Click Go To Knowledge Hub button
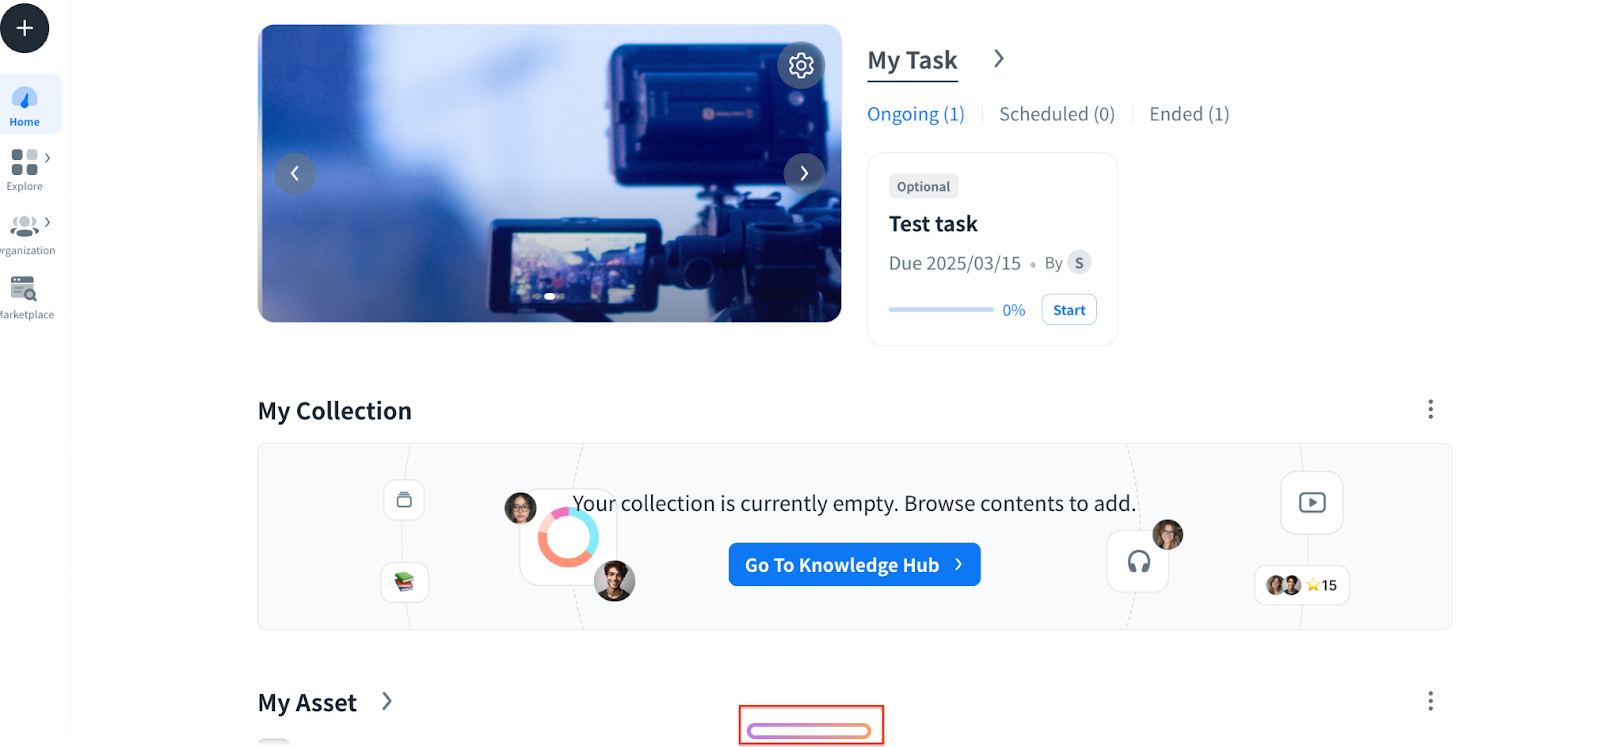 coord(854,565)
